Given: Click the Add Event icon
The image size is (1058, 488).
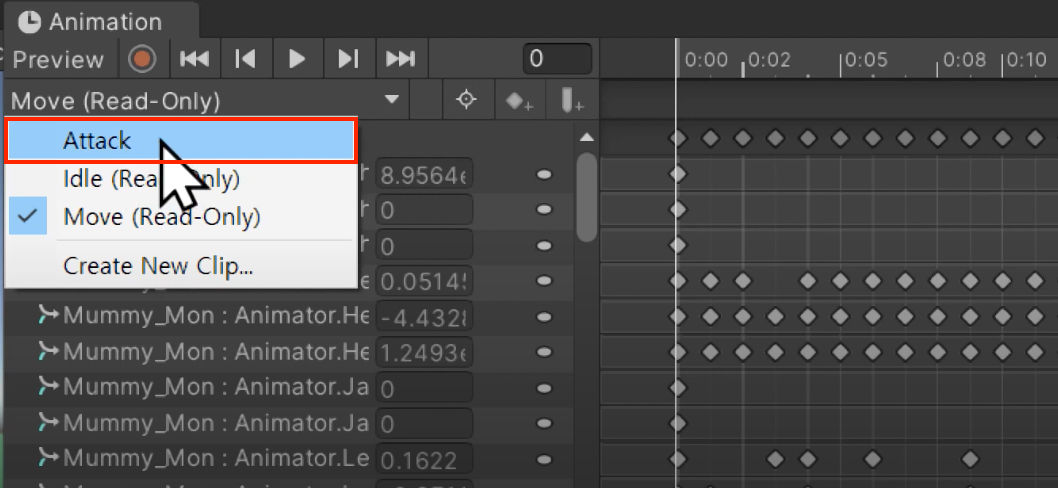Looking at the screenshot, I should pyautogui.click(x=572, y=101).
